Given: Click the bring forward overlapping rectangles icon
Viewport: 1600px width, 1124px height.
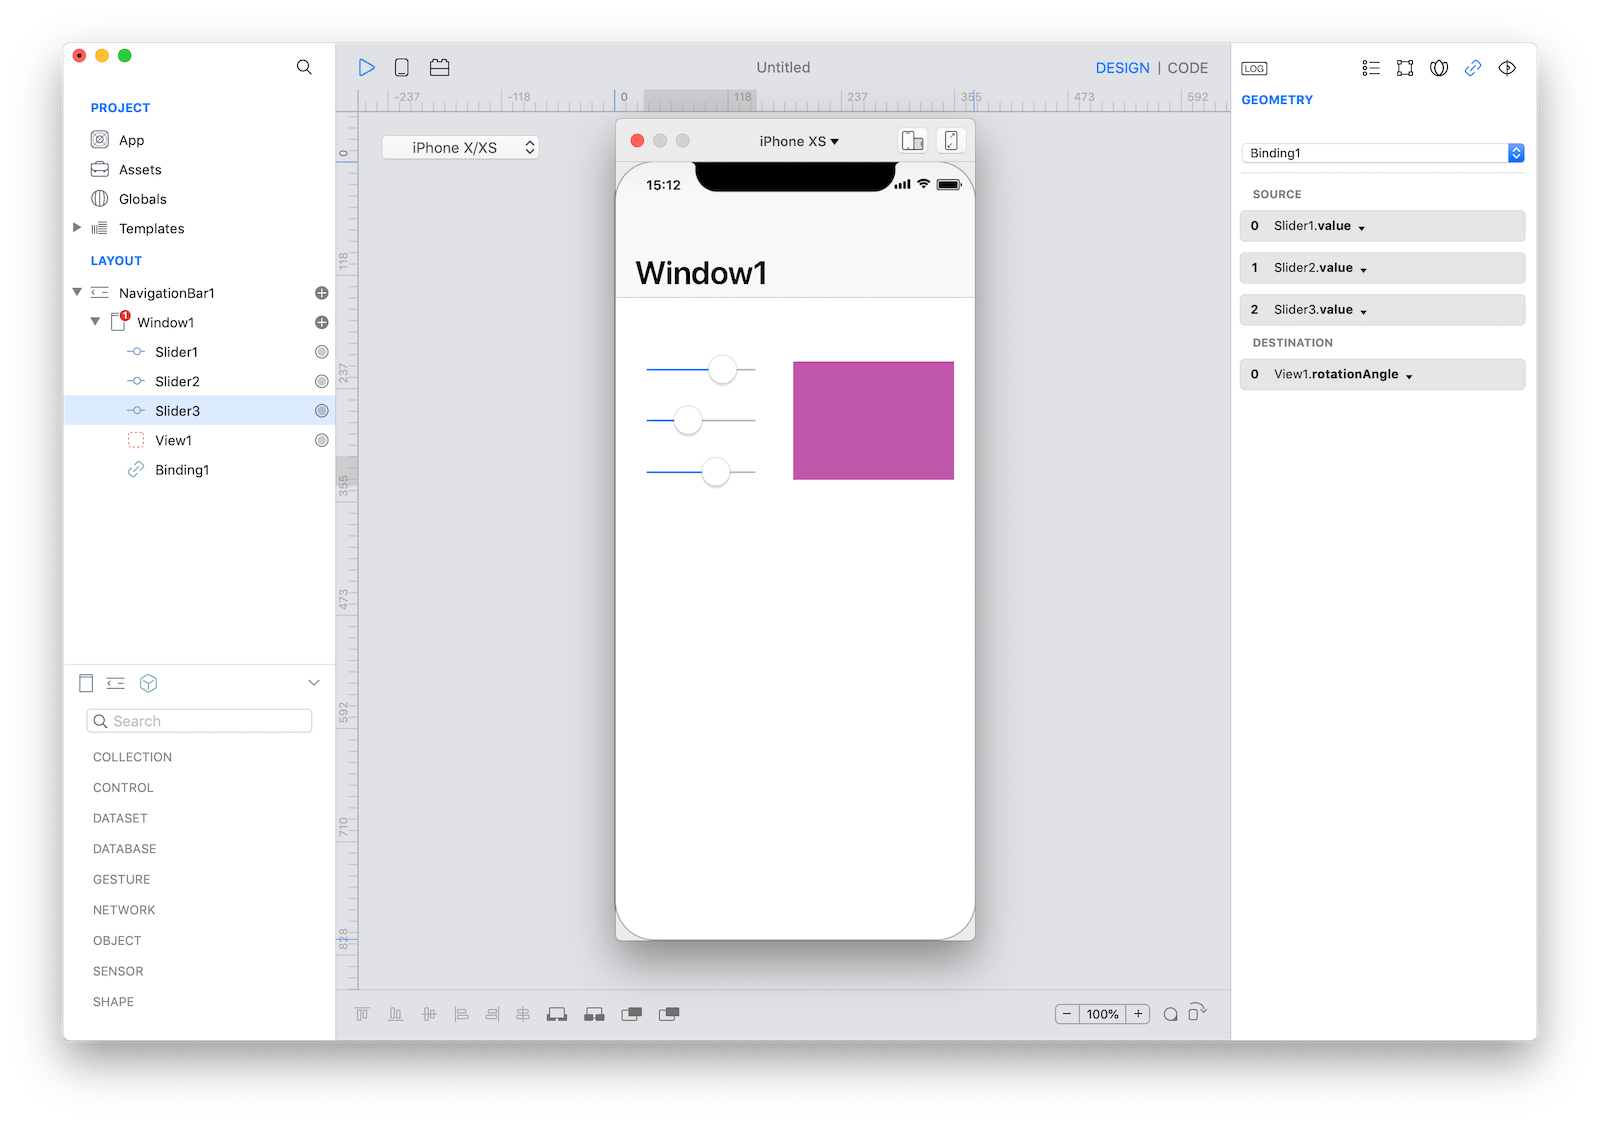Looking at the screenshot, I should (x=631, y=1014).
